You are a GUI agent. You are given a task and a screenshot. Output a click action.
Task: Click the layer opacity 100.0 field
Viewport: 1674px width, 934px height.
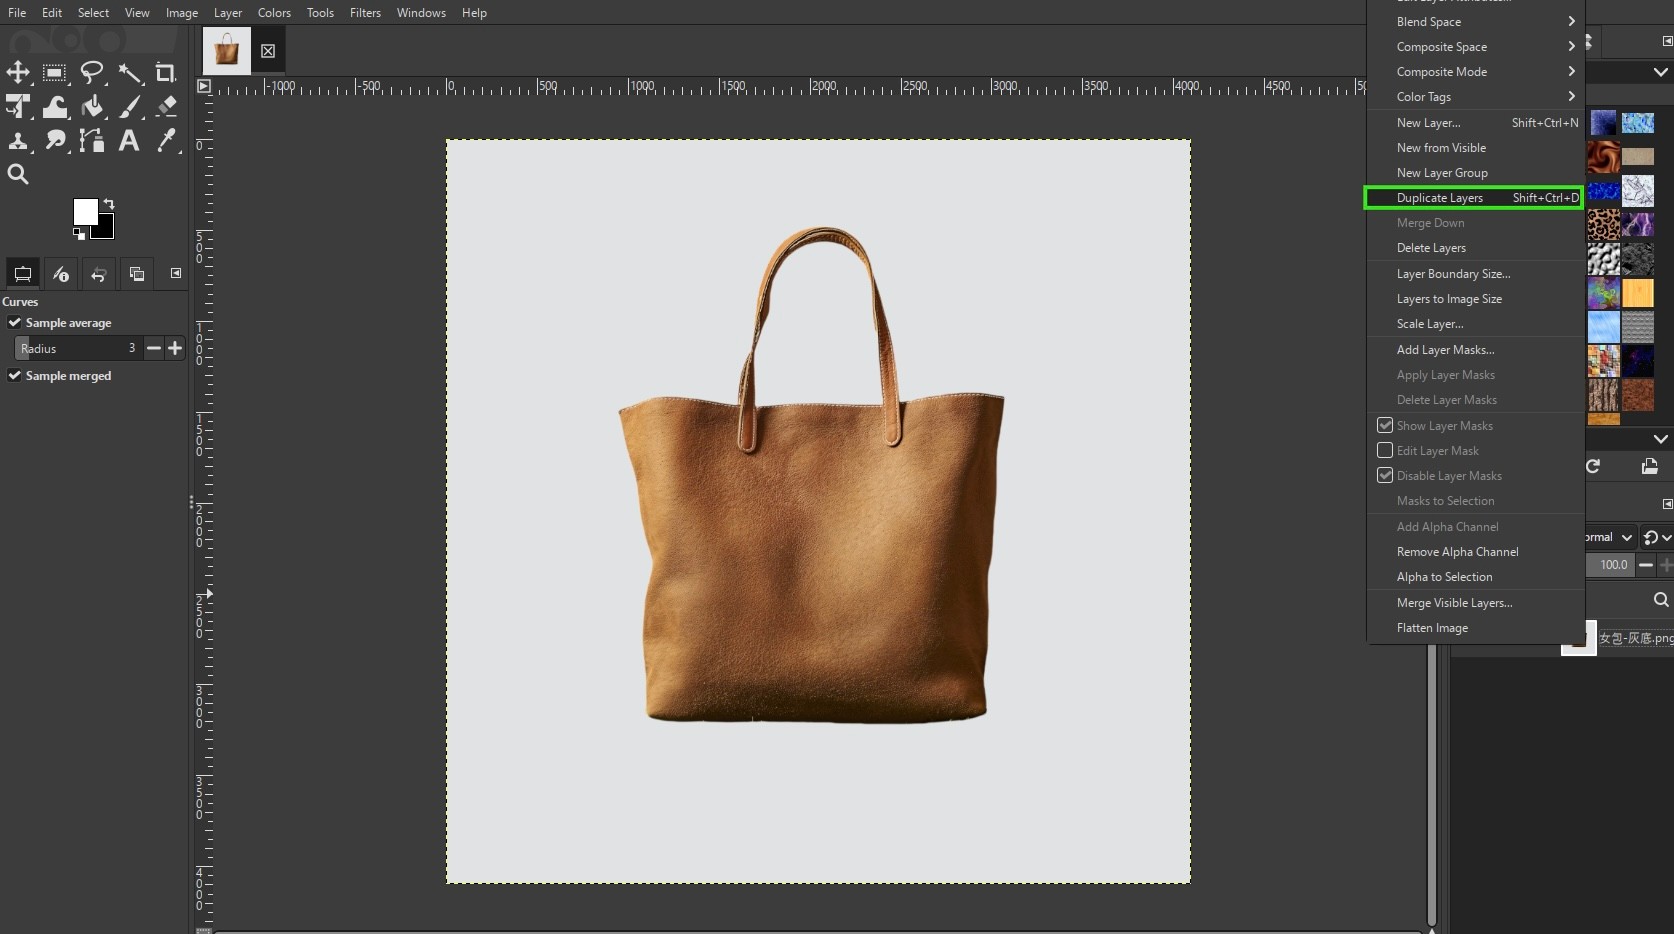tap(1611, 565)
